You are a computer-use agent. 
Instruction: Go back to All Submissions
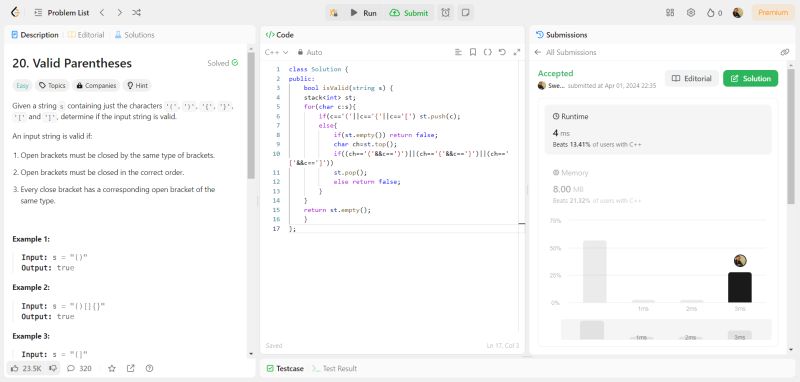565,52
